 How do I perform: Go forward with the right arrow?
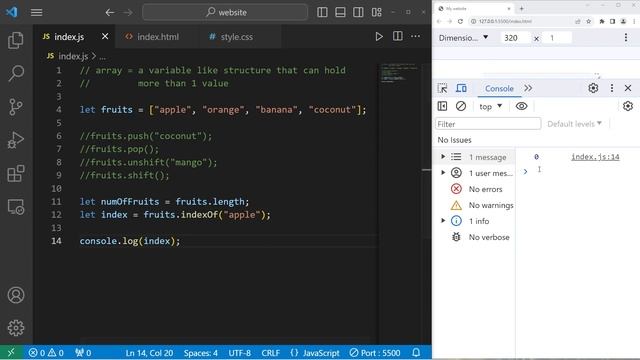point(128,12)
